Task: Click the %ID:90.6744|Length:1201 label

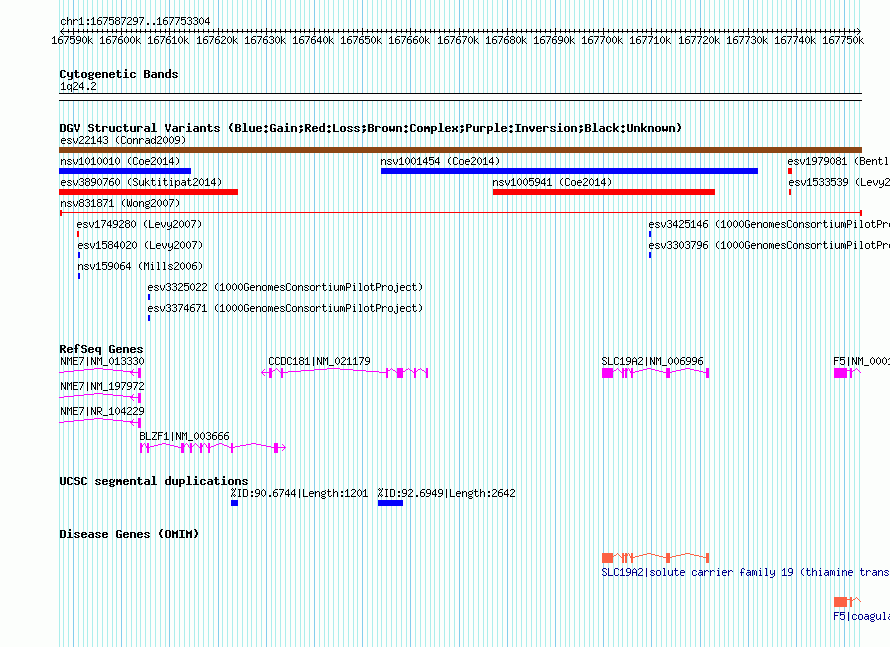Action: point(299,493)
